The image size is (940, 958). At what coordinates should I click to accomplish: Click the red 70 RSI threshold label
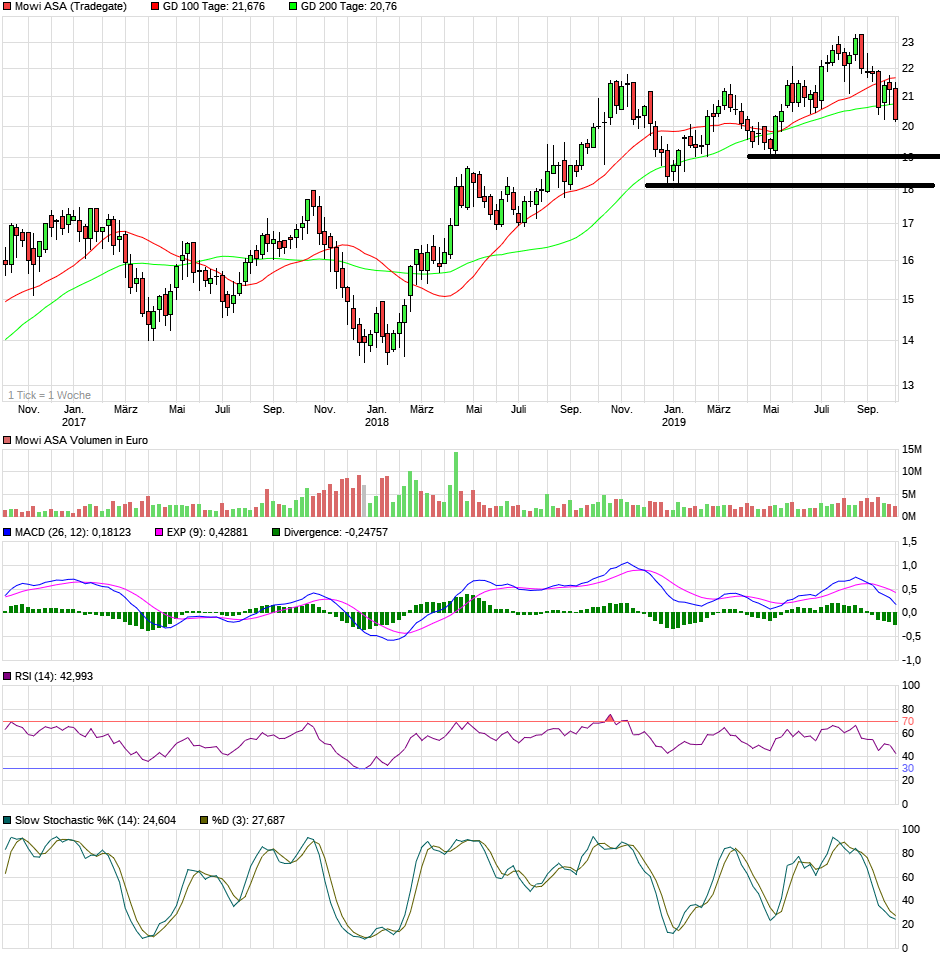(x=908, y=721)
